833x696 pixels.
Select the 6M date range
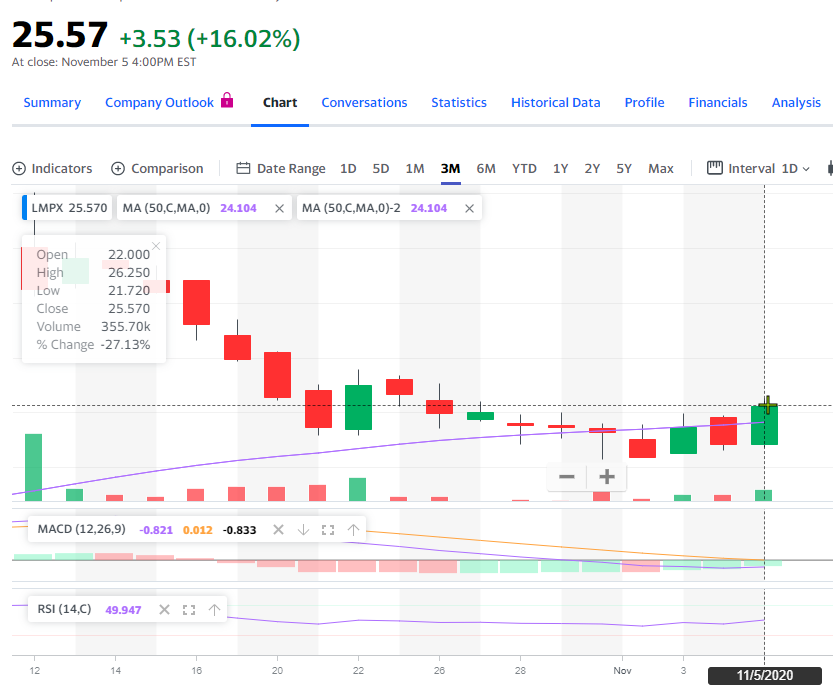tap(486, 168)
